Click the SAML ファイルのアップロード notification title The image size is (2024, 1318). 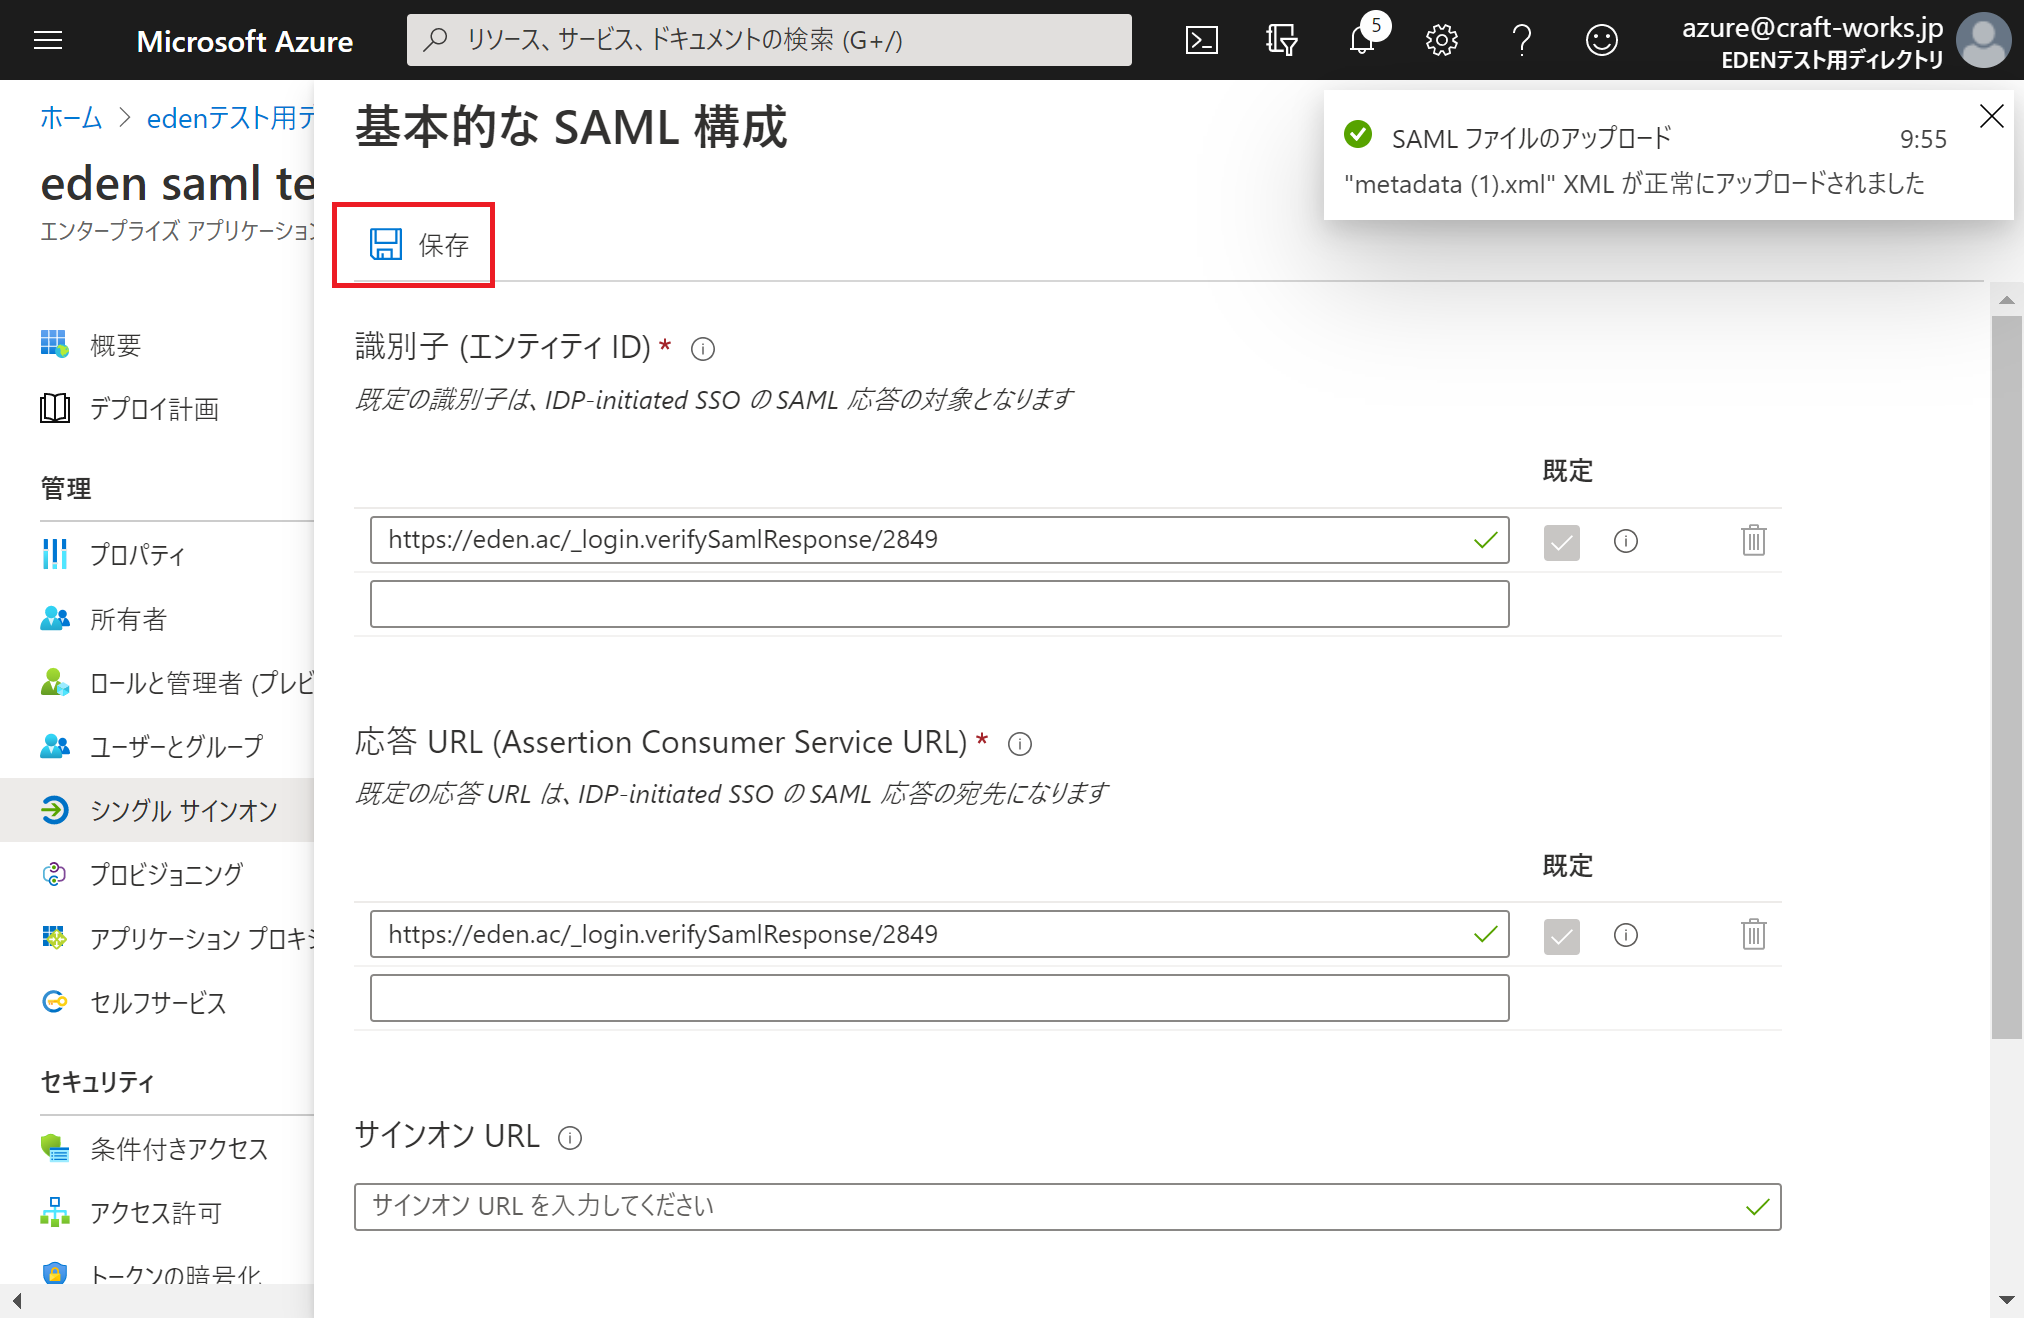[1531, 138]
